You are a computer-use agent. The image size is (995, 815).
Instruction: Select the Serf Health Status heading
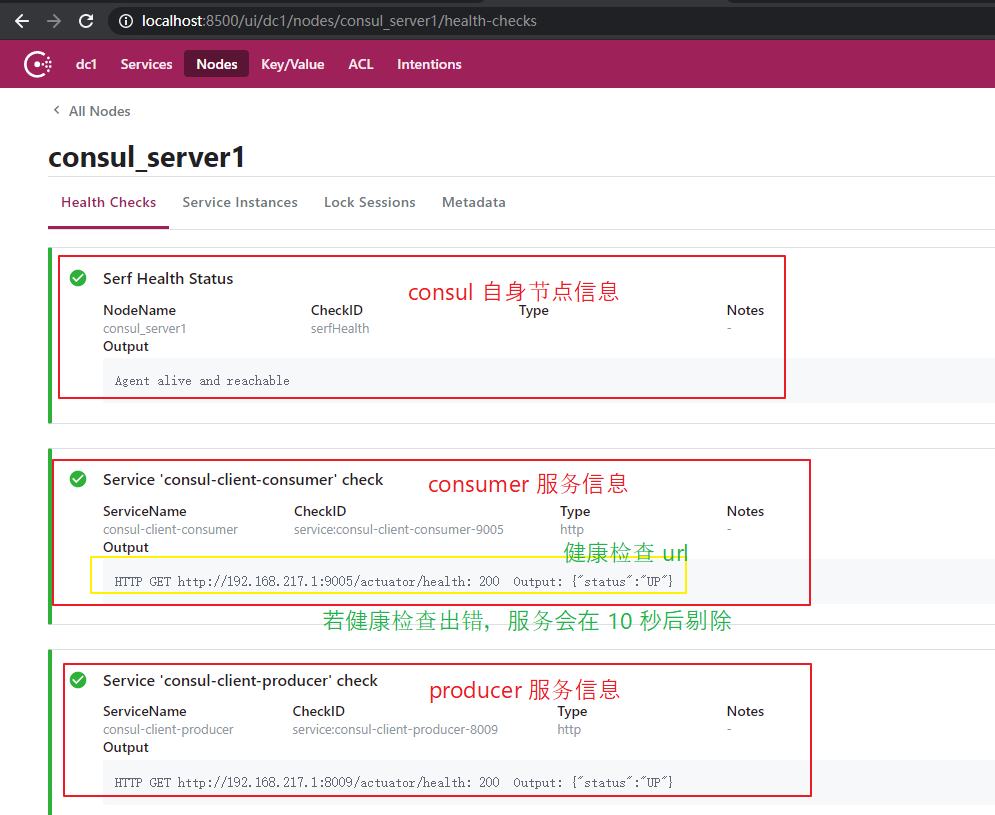168,279
